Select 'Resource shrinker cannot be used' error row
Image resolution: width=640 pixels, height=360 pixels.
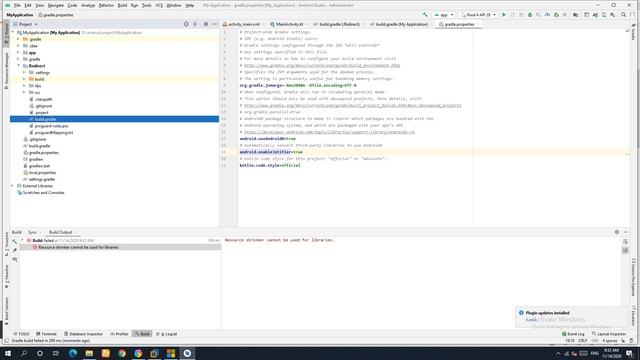[120, 247]
